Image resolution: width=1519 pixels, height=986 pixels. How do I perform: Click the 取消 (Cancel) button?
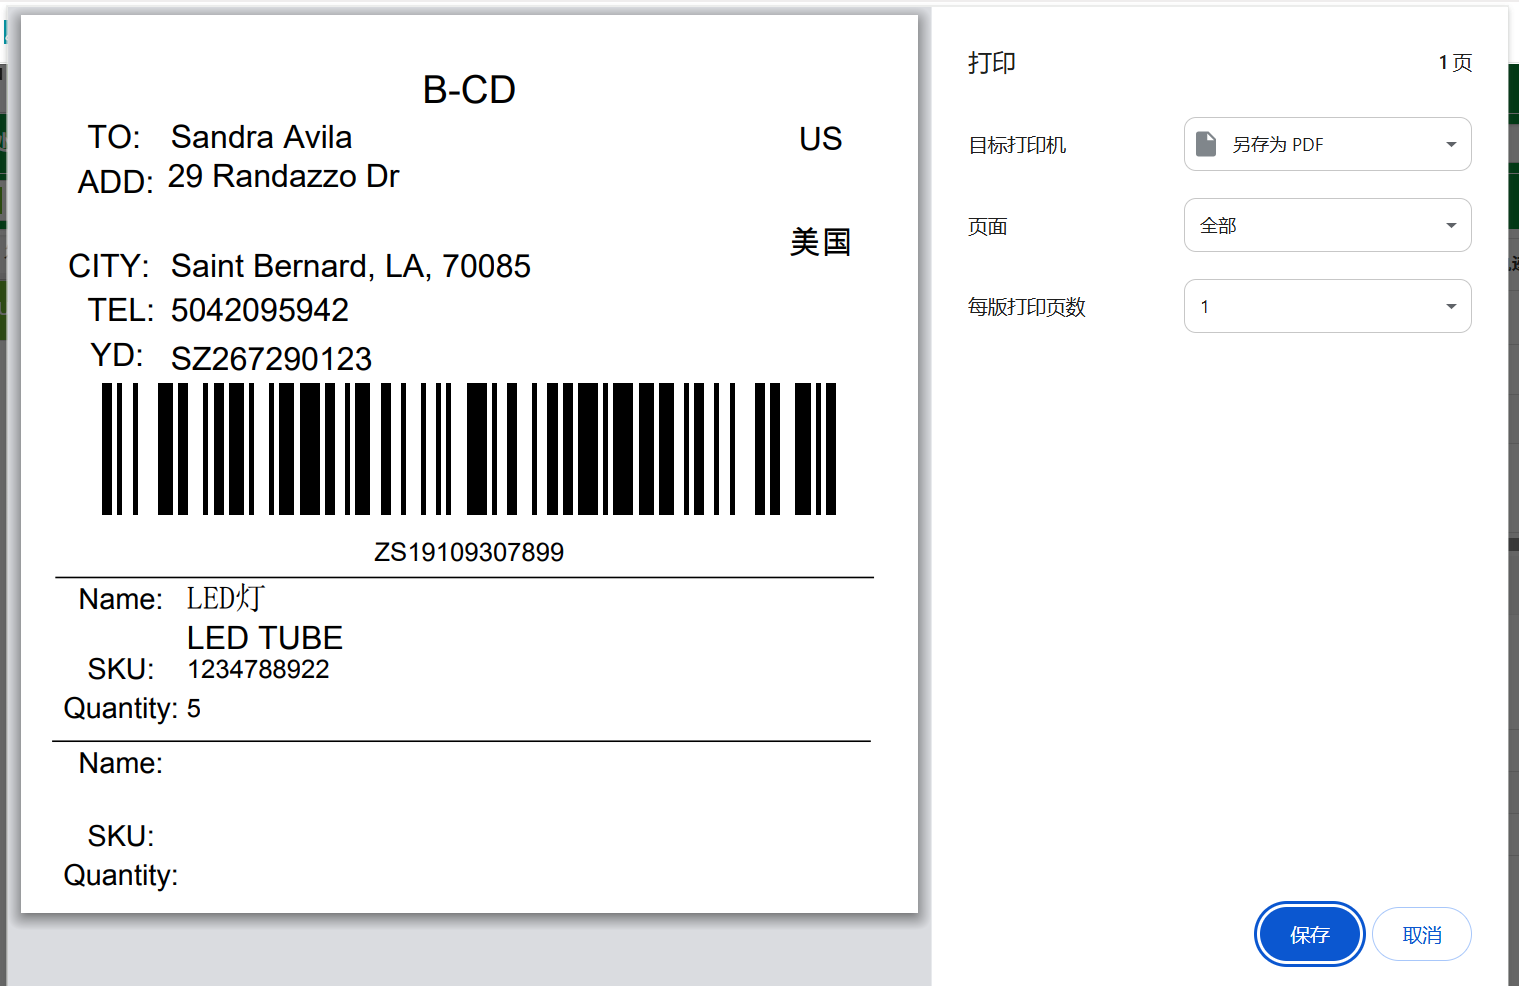[x=1421, y=934]
